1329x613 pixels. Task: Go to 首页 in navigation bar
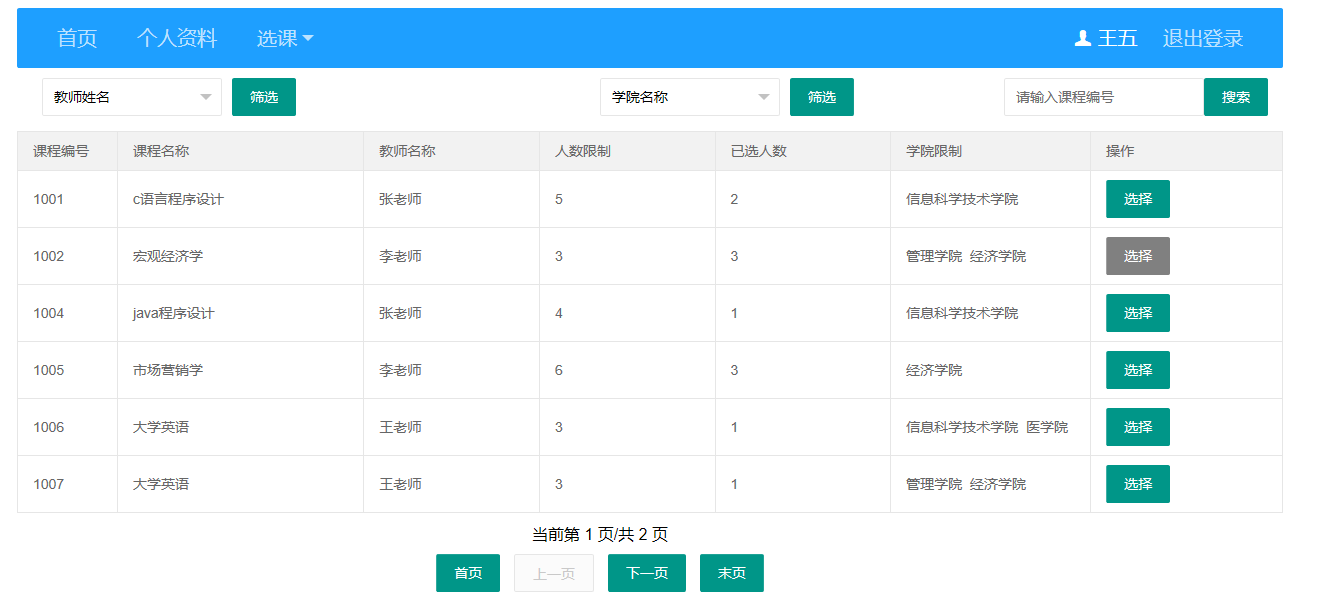tap(77, 39)
